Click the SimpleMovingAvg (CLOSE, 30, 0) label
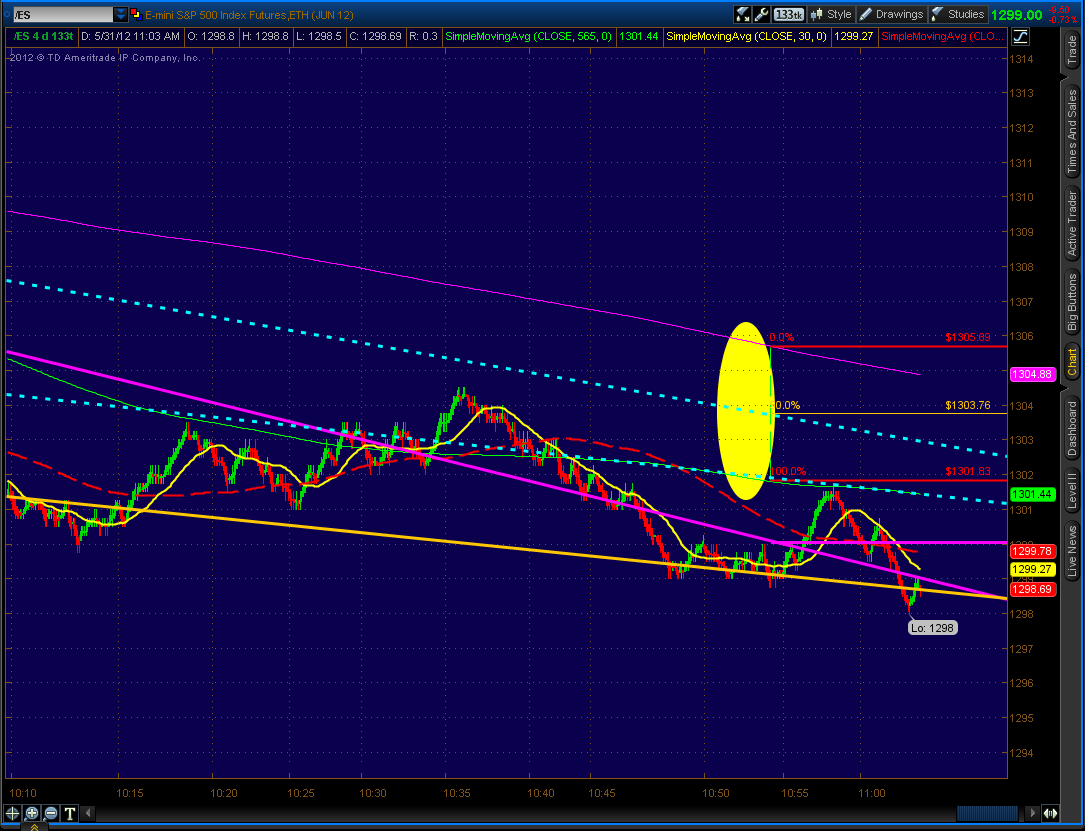 [747, 36]
